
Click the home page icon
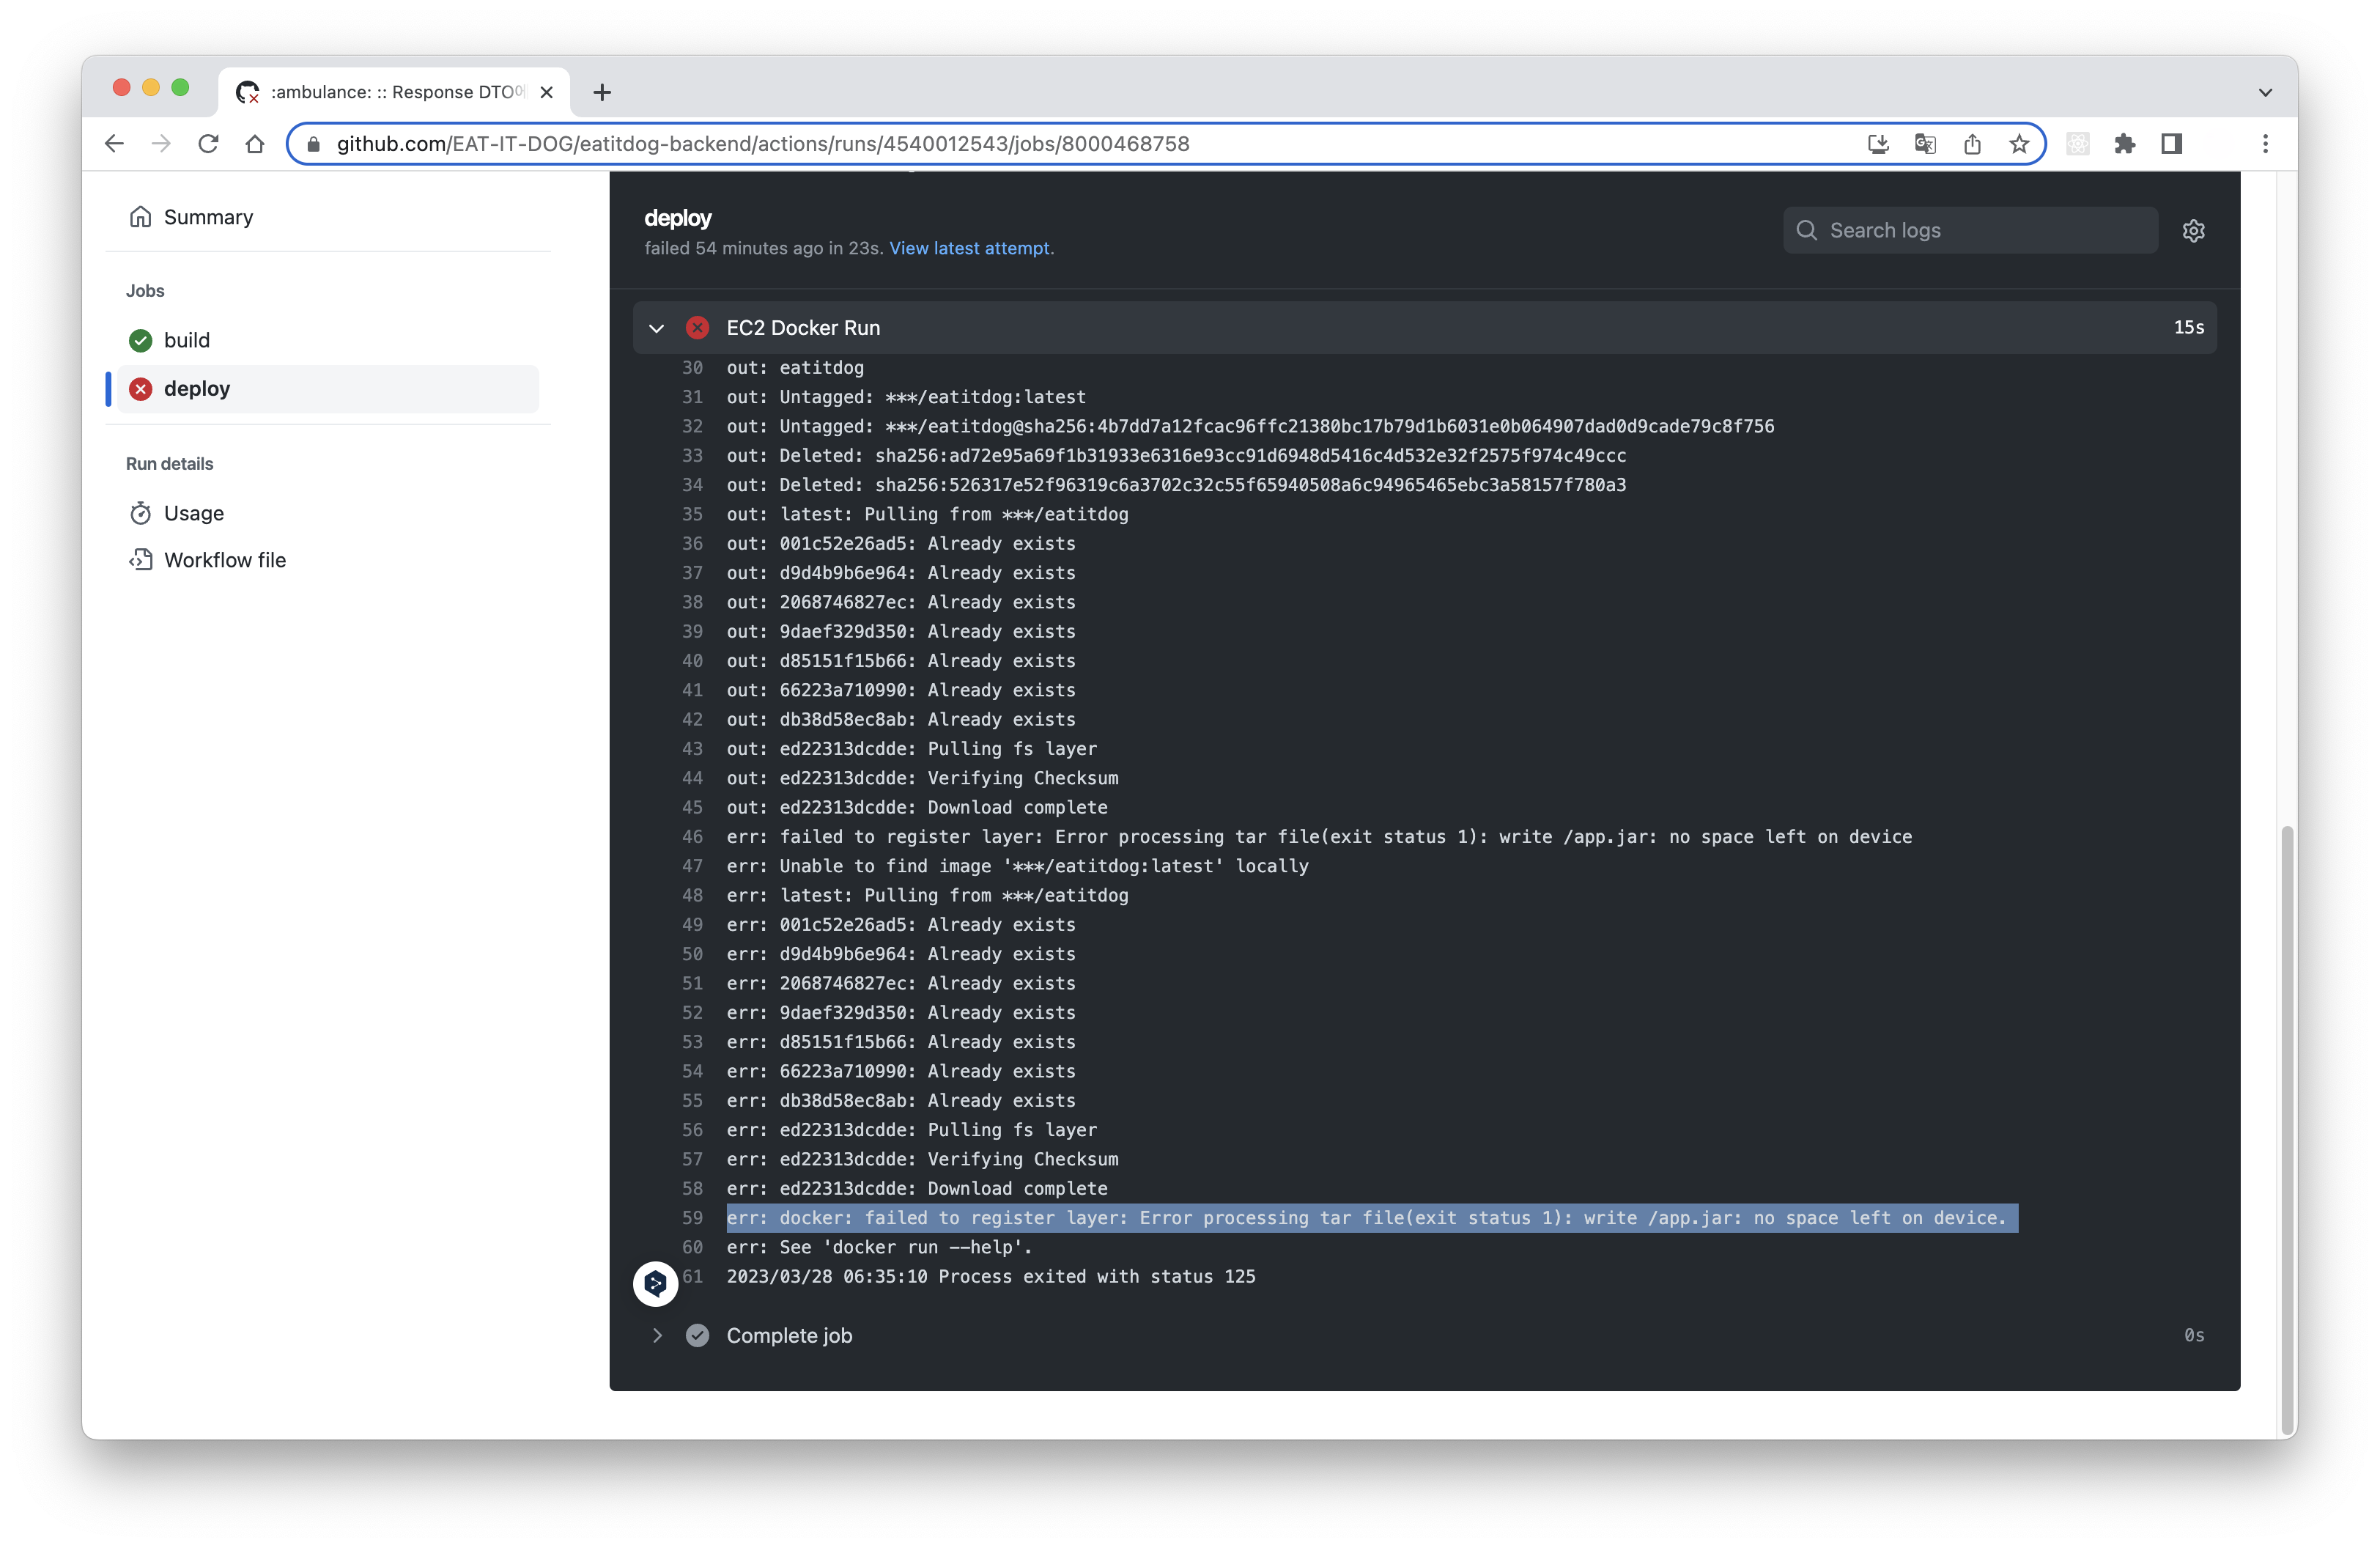[255, 144]
